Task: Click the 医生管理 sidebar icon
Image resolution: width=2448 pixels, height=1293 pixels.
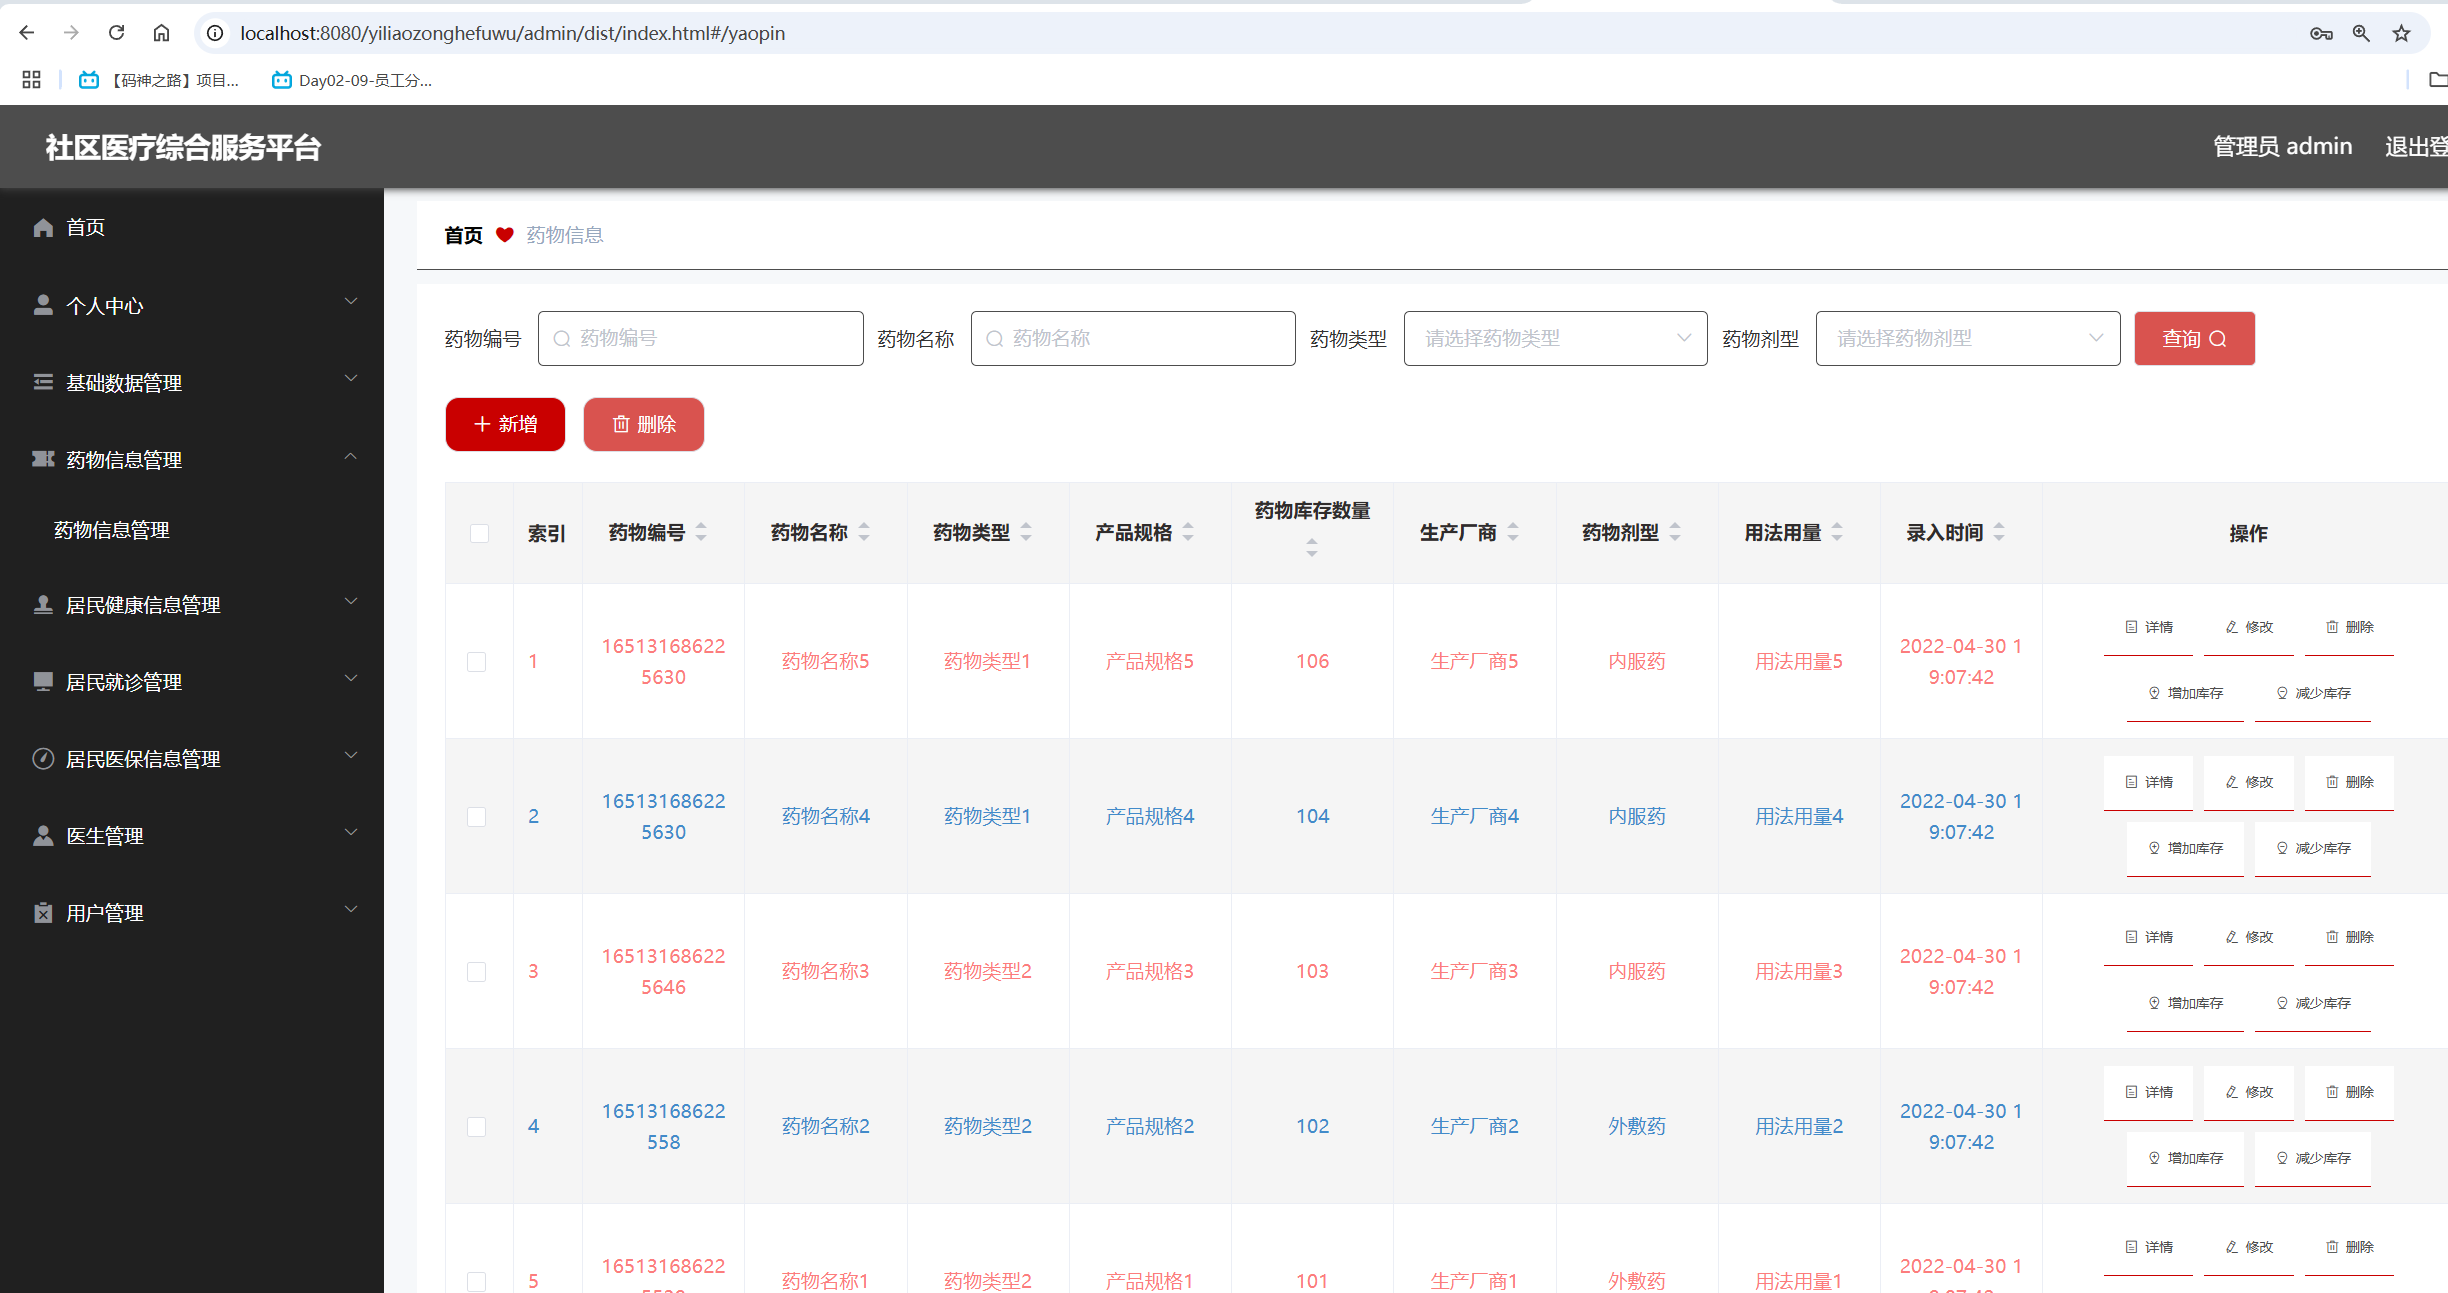Action: (43, 835)
